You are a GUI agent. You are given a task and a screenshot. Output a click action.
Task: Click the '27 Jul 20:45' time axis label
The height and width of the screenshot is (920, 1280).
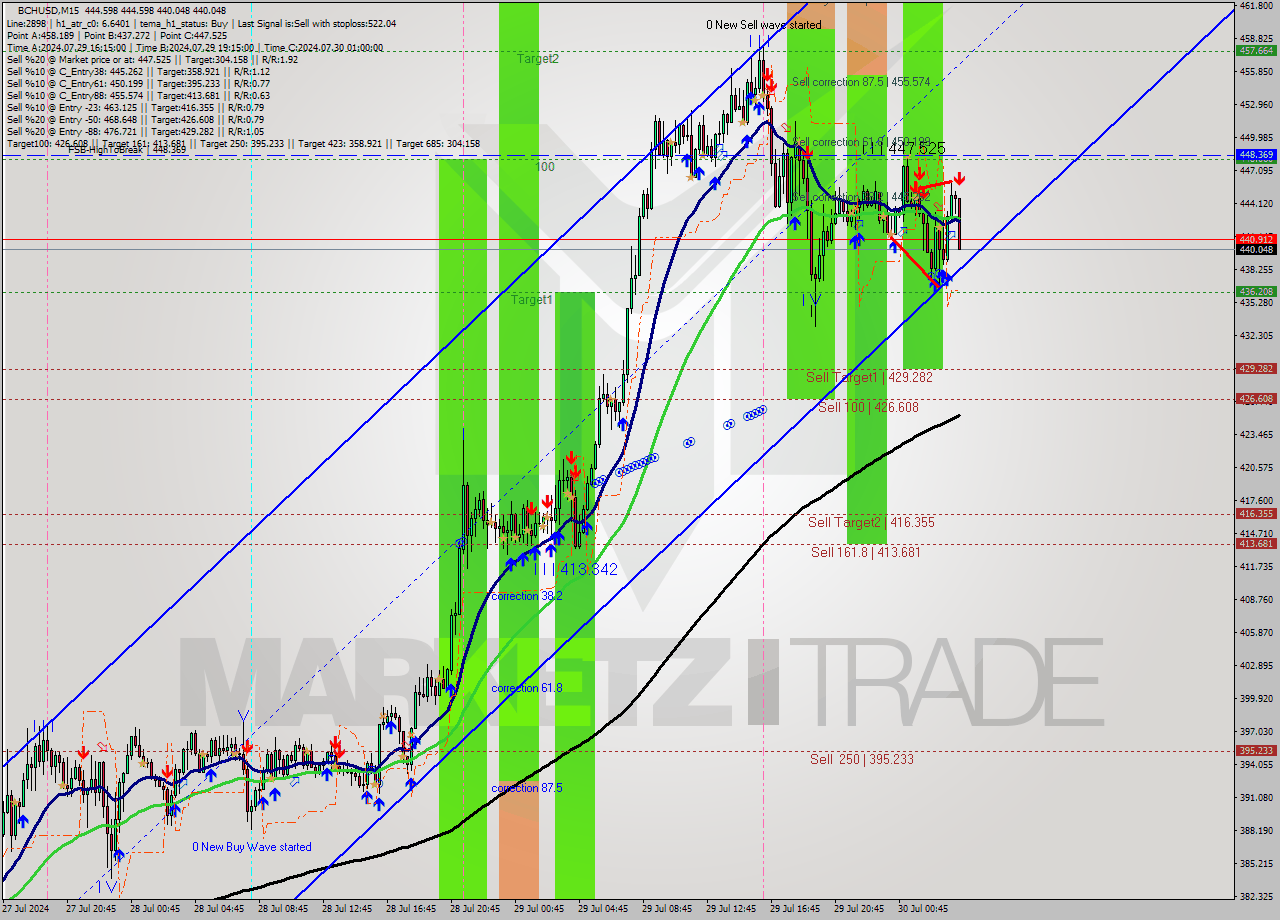(x=89, y=910)
